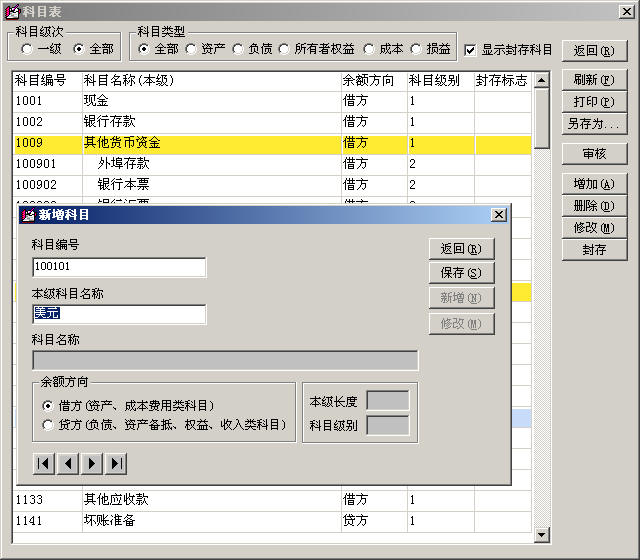Viewport: 640px width, 560px height.
Task: Go to first record navigation arrow
Action: tap(44, 463)
